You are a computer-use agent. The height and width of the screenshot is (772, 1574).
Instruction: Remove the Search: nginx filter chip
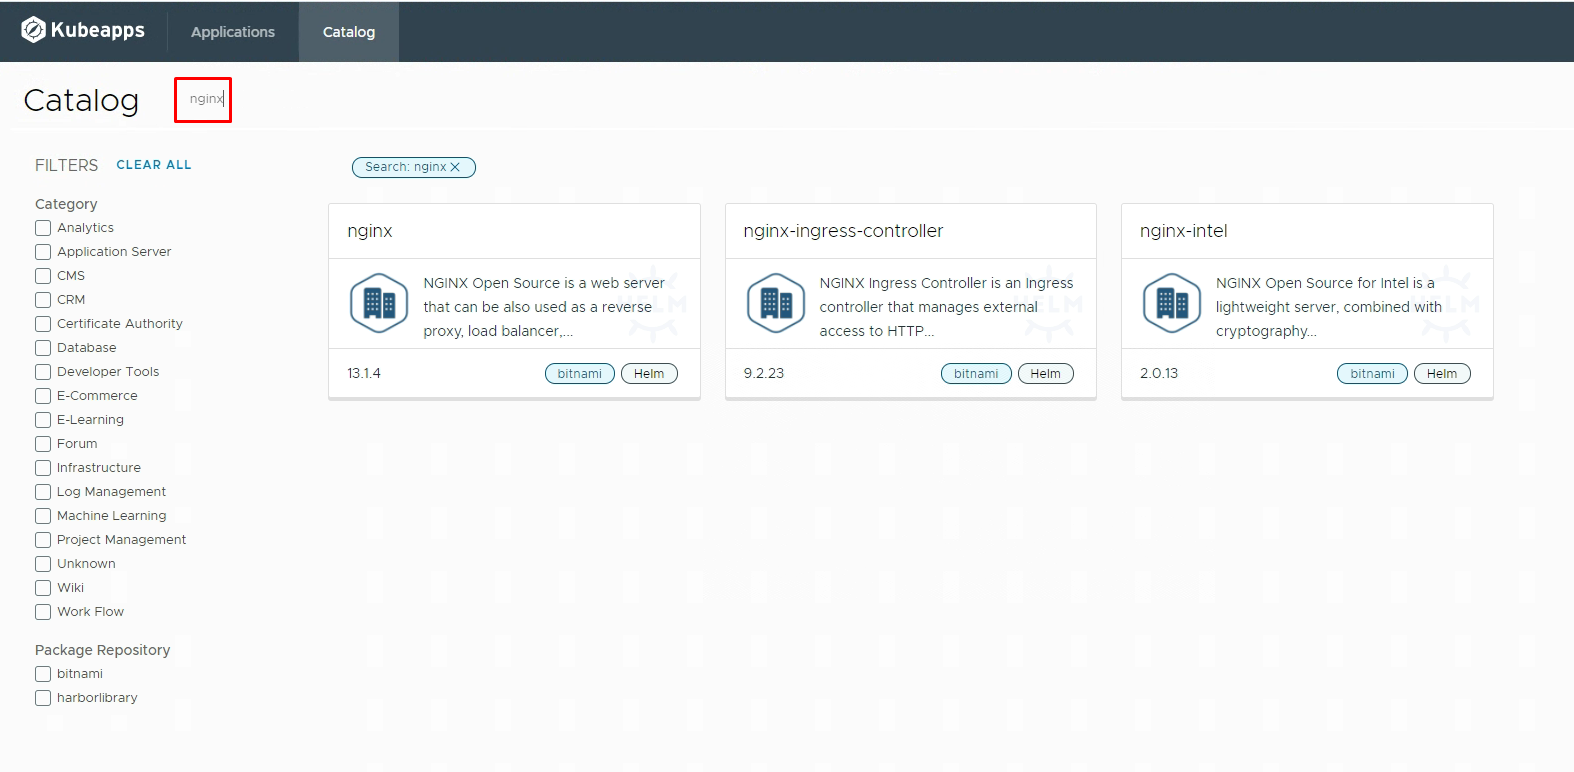pyautogui.click(x=455, y=167)
